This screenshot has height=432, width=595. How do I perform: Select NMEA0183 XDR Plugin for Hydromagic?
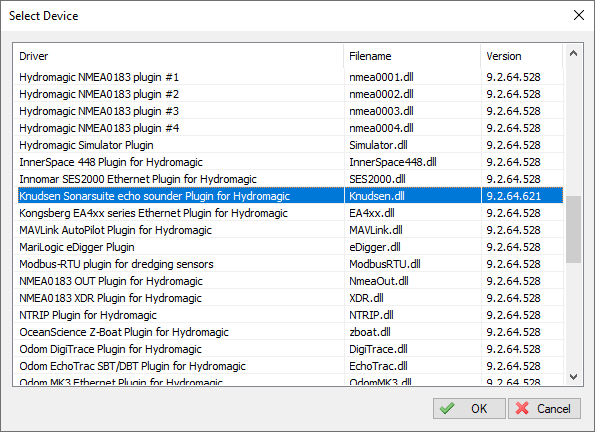[291, 298]
